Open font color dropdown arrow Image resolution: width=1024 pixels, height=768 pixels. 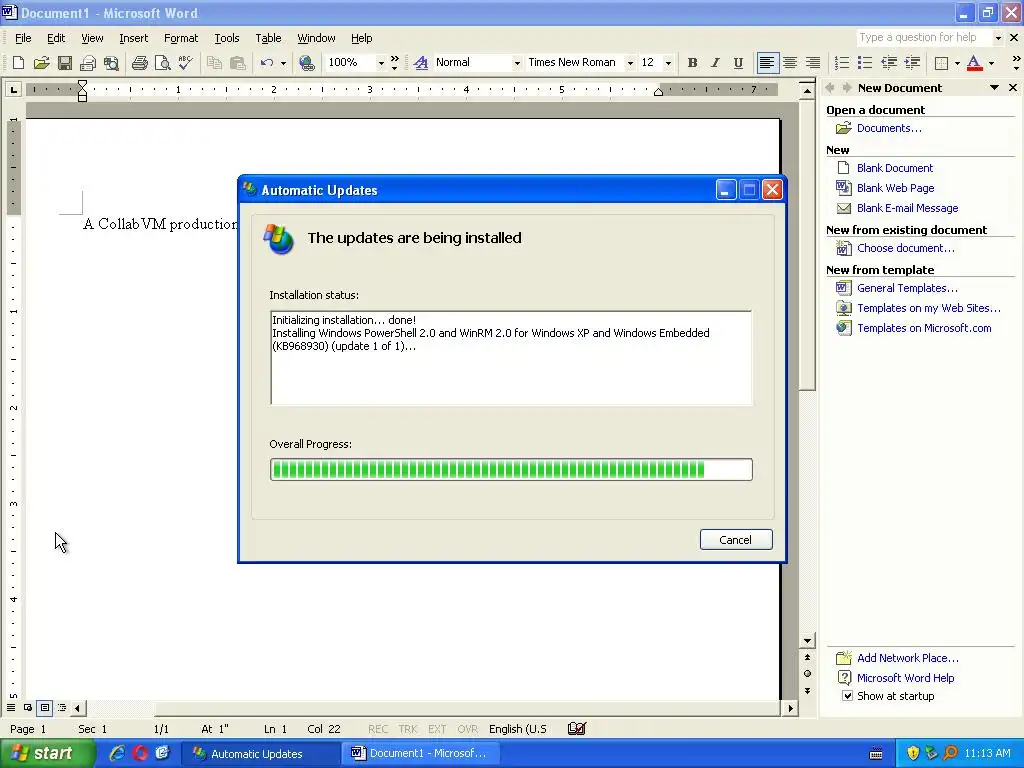click(x=991, y=63)
